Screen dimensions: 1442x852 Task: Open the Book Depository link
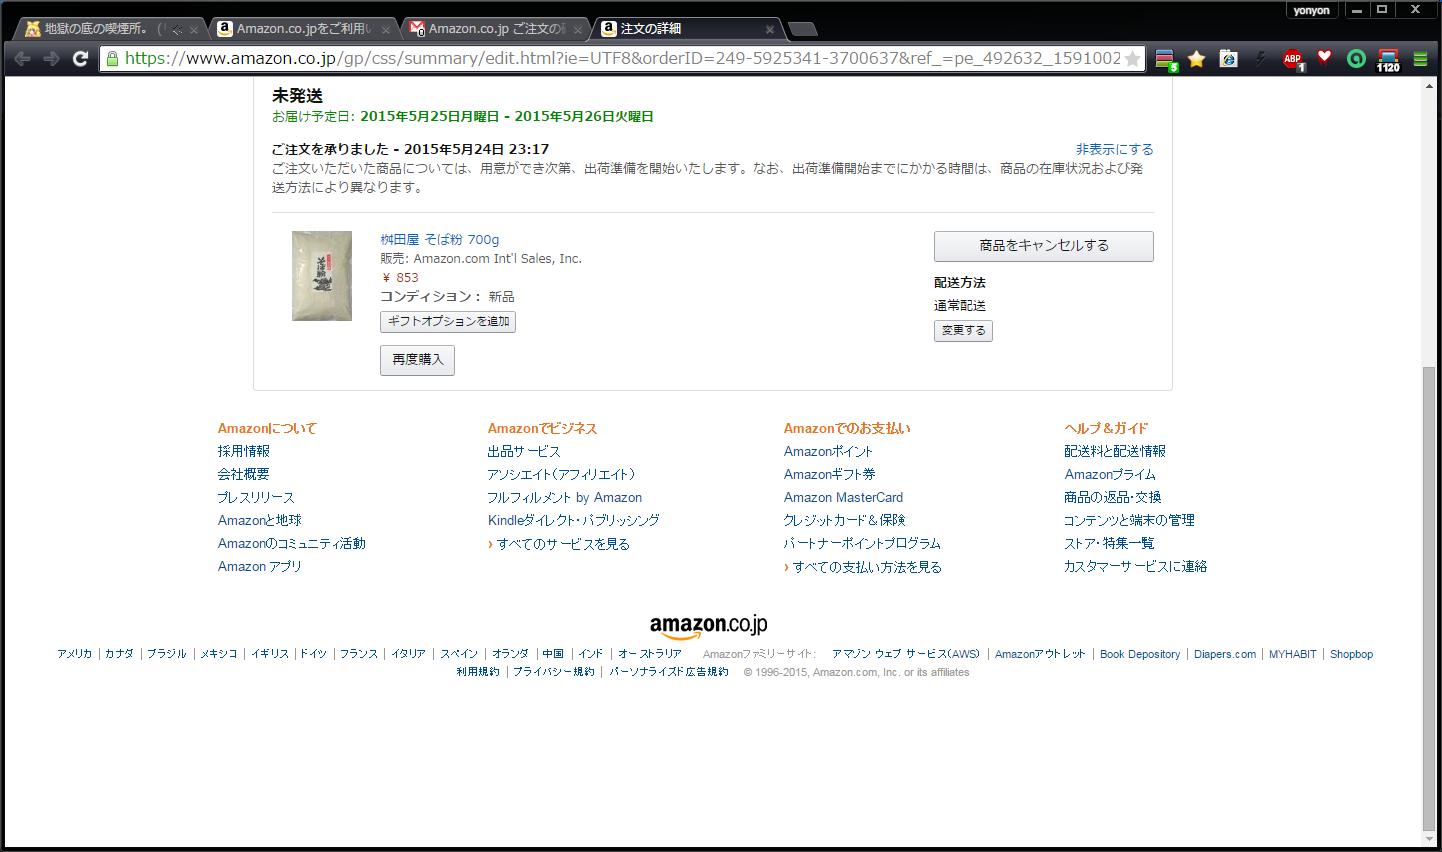point(1139,654)
